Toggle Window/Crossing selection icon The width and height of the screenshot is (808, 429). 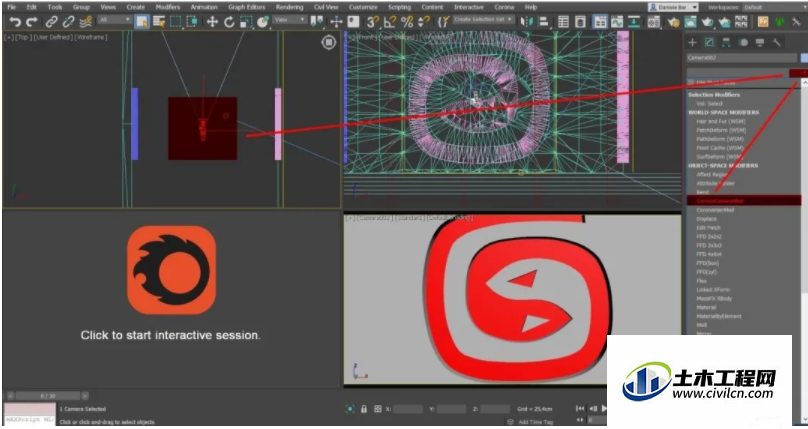point(193,22)
